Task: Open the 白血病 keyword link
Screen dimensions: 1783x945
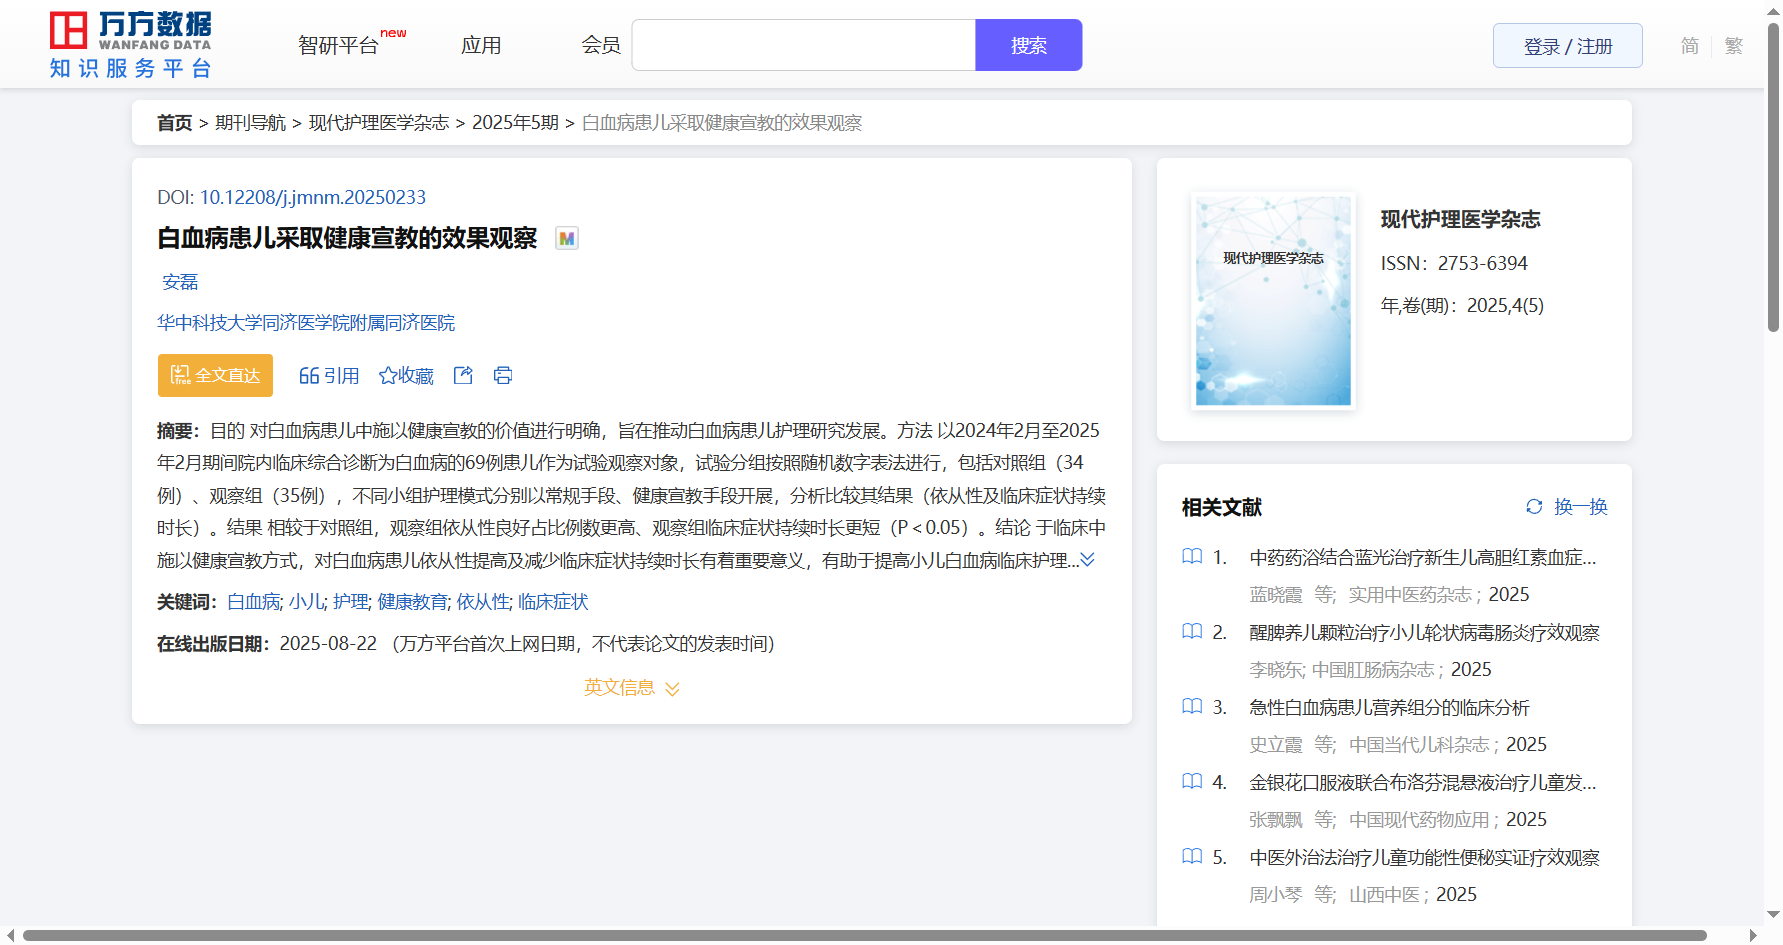Action: [254, 602]
